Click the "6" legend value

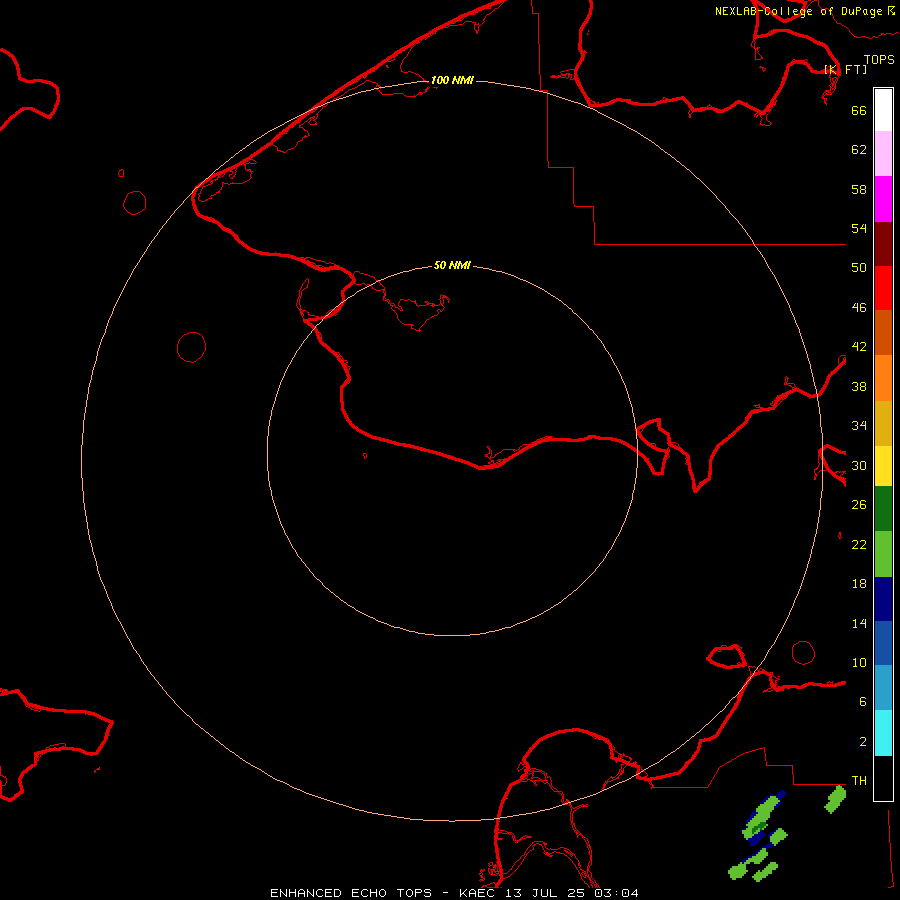[x=863, y=702]
